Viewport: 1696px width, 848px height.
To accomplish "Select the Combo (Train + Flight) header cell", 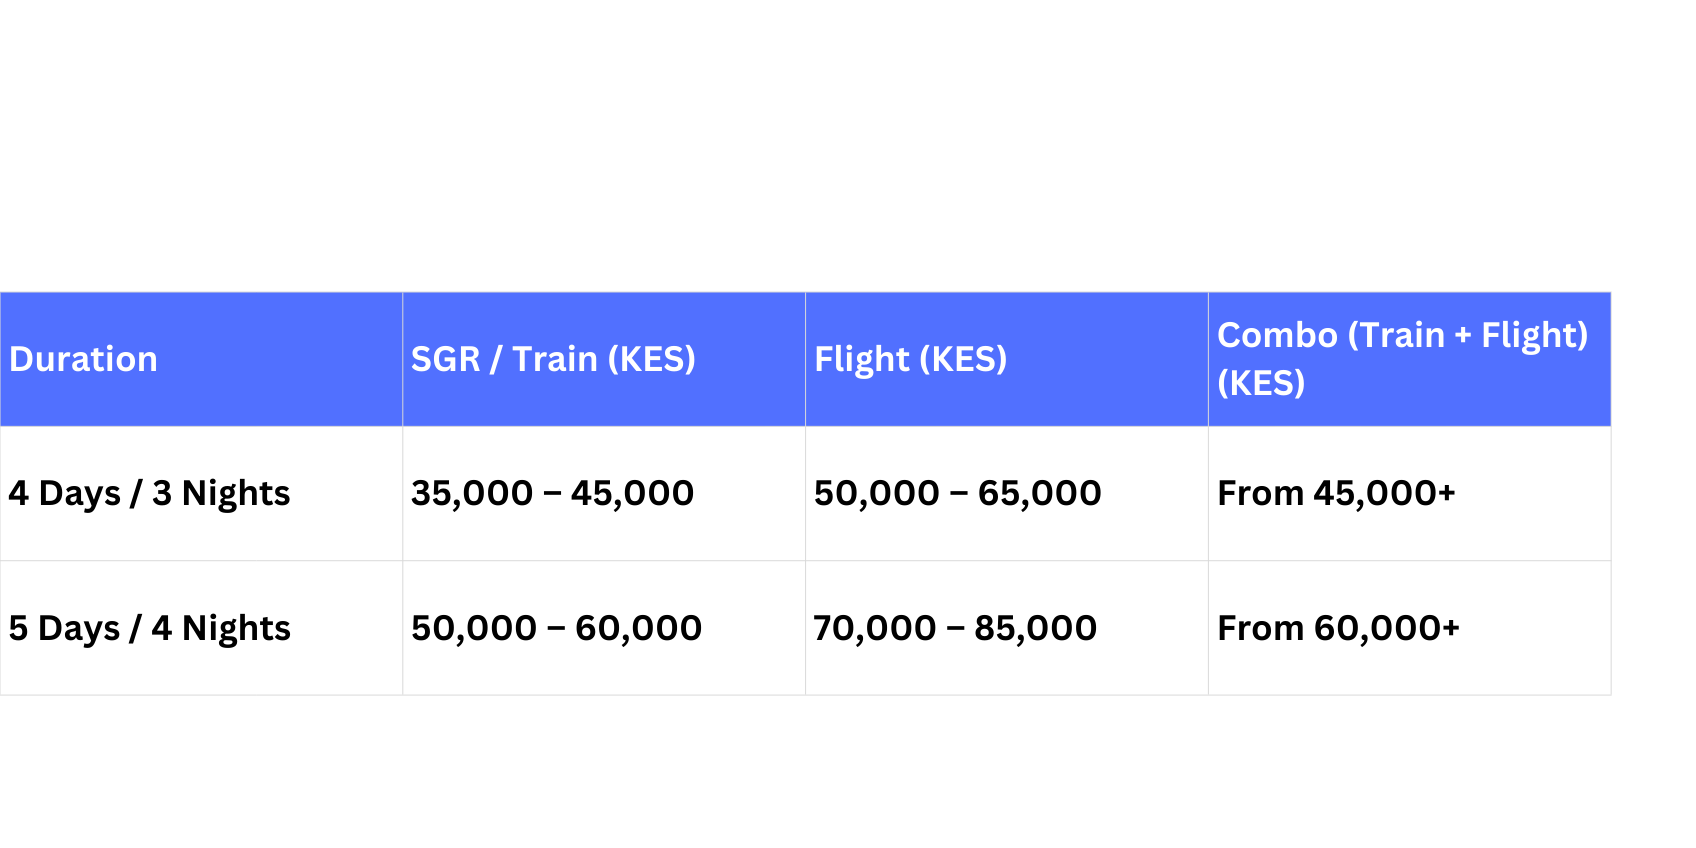I will [x=1402, y=358].
